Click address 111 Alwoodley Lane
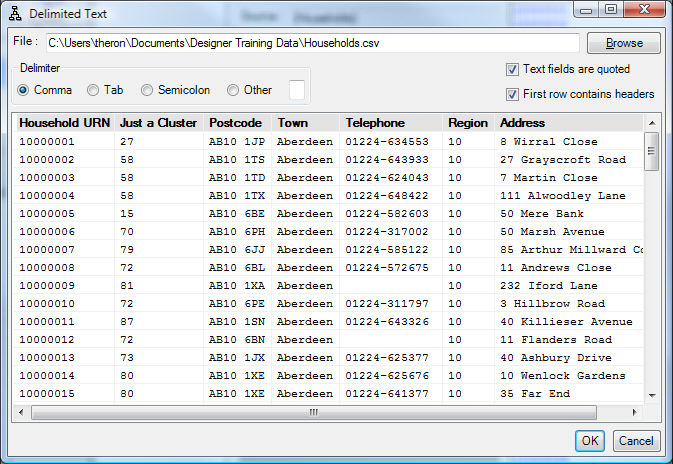 (x=563, y=196)
